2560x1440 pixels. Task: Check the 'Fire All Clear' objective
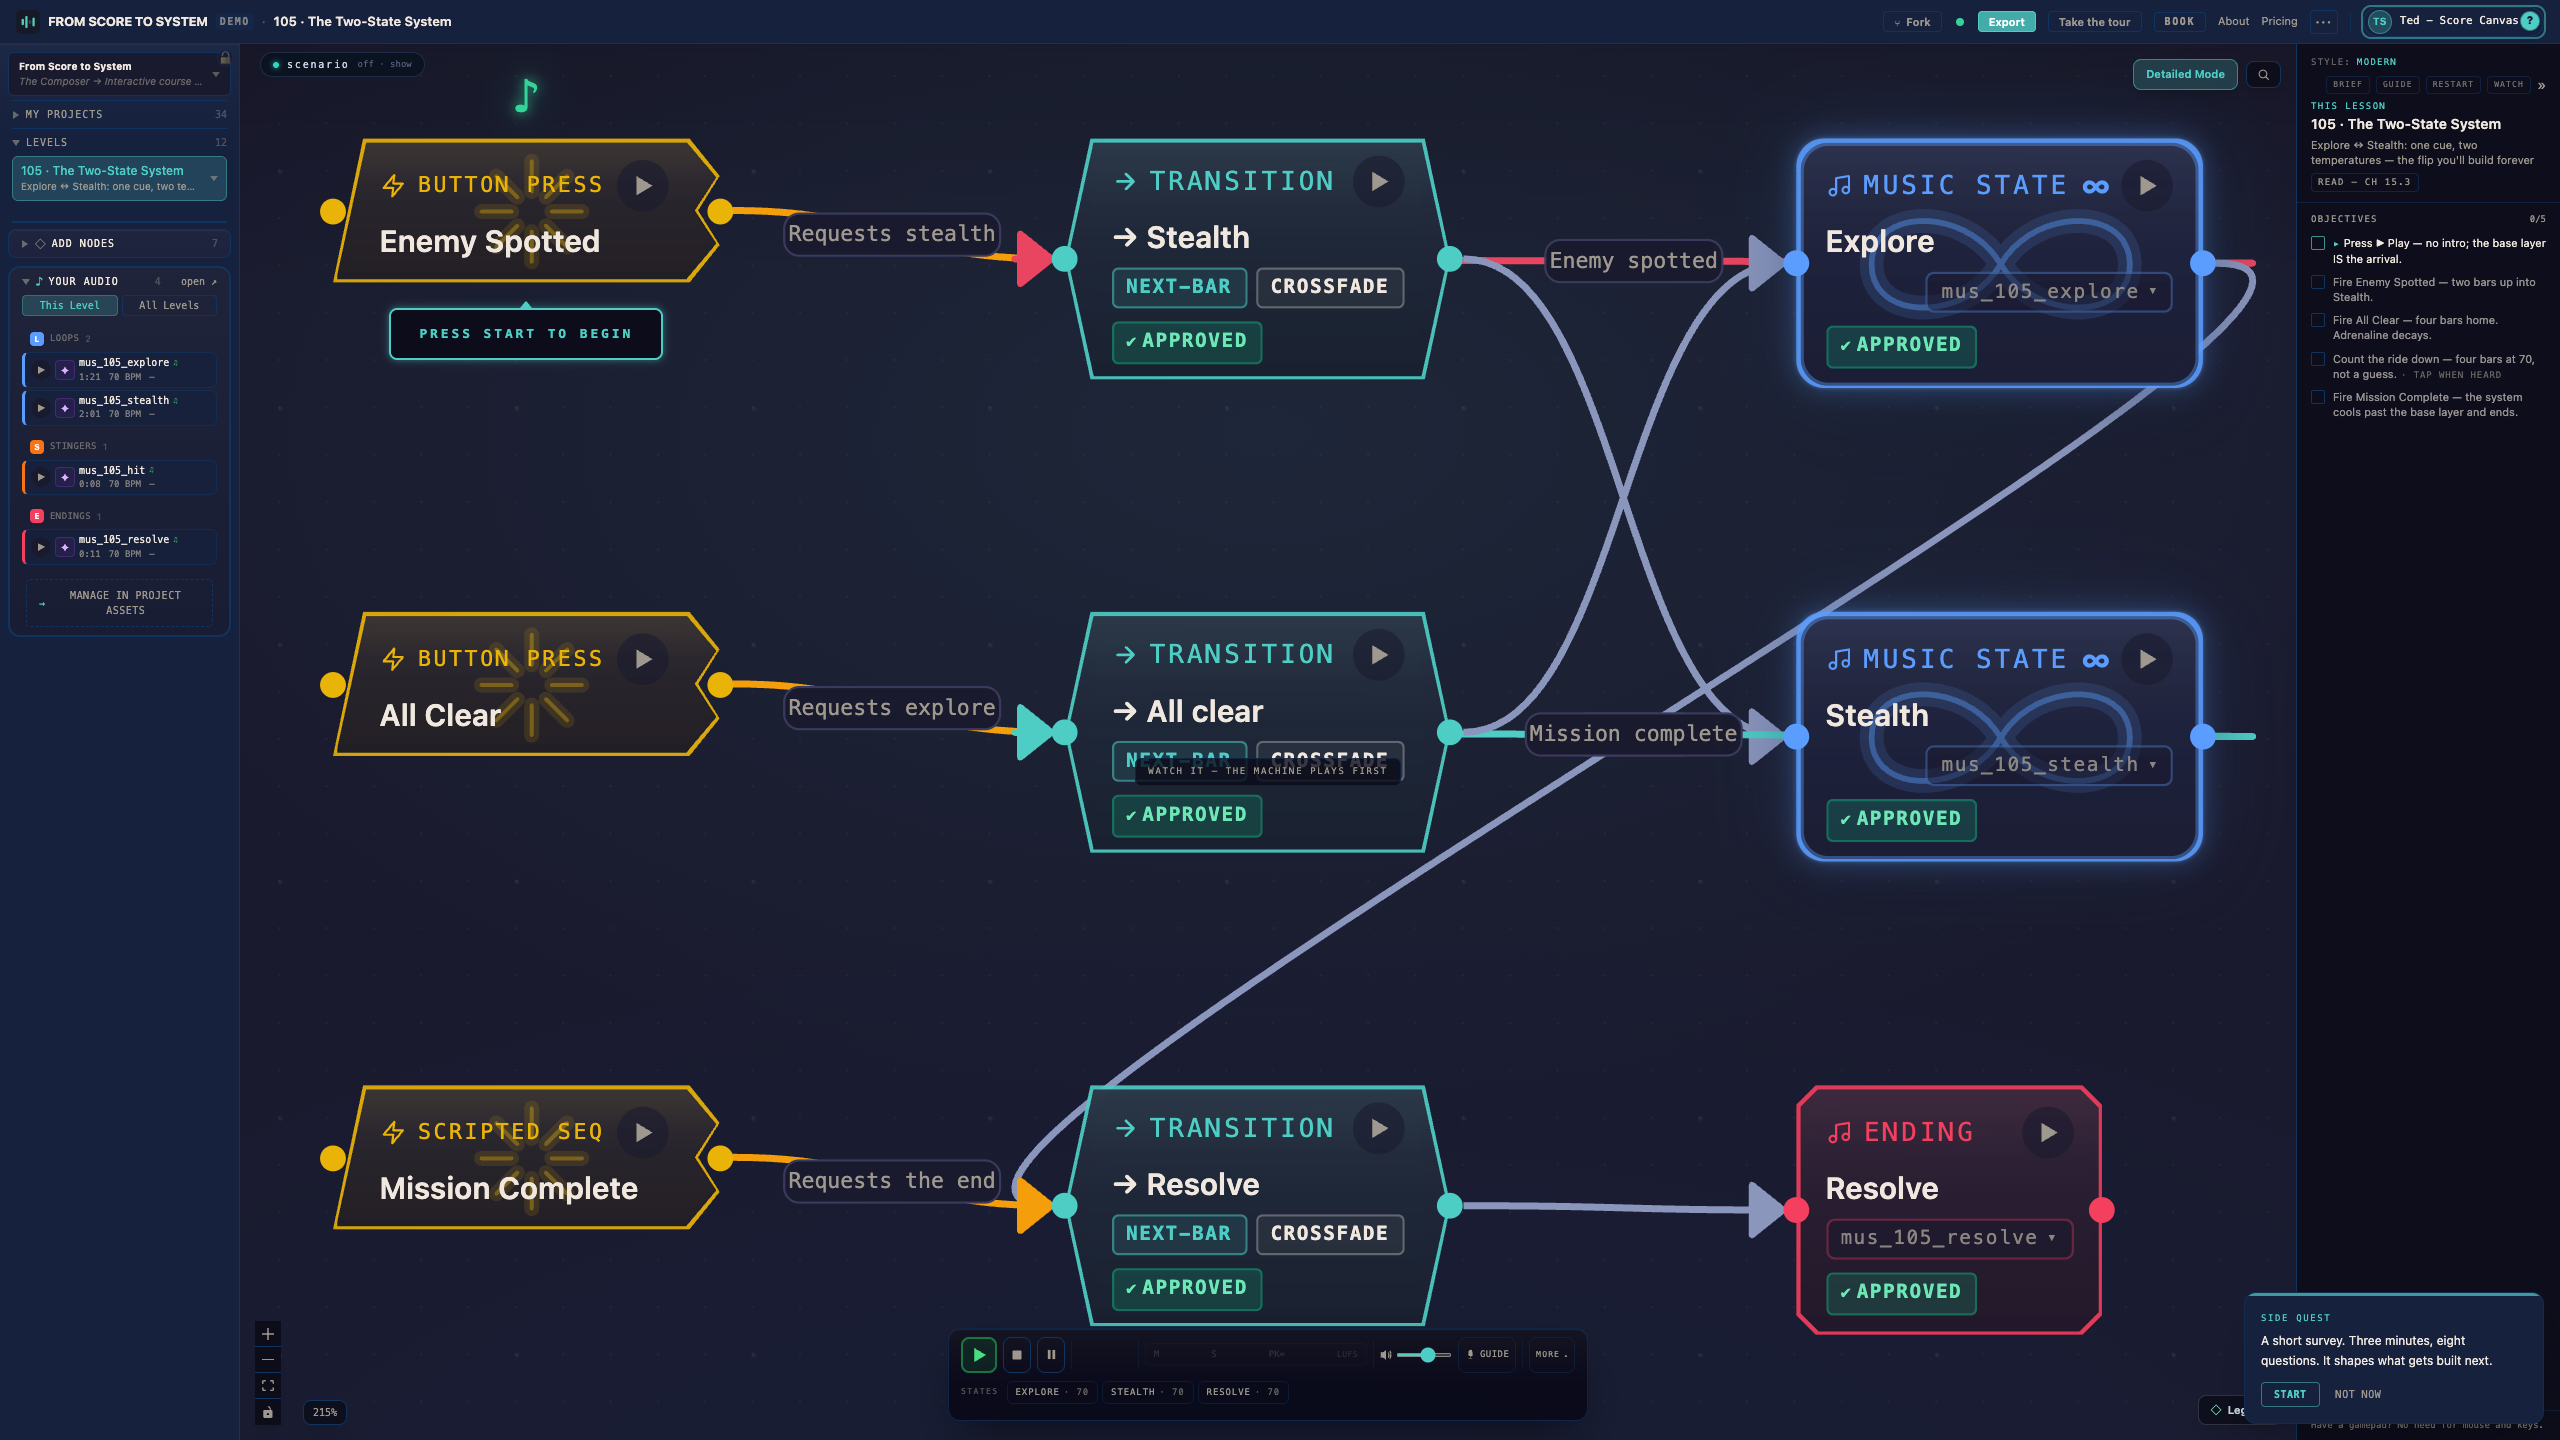click(2318, 321)
